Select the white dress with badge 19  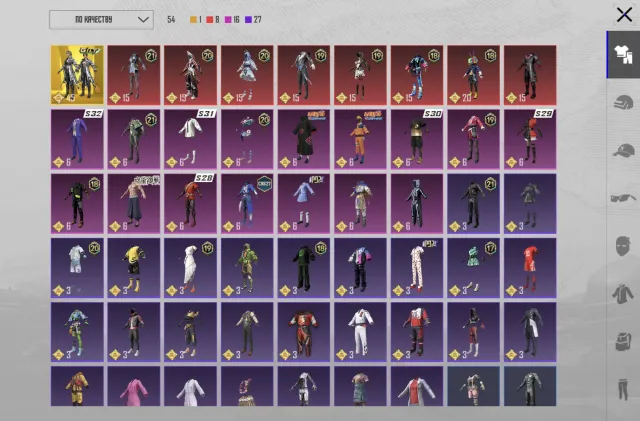pyautogui.click(x=191, y=268)
